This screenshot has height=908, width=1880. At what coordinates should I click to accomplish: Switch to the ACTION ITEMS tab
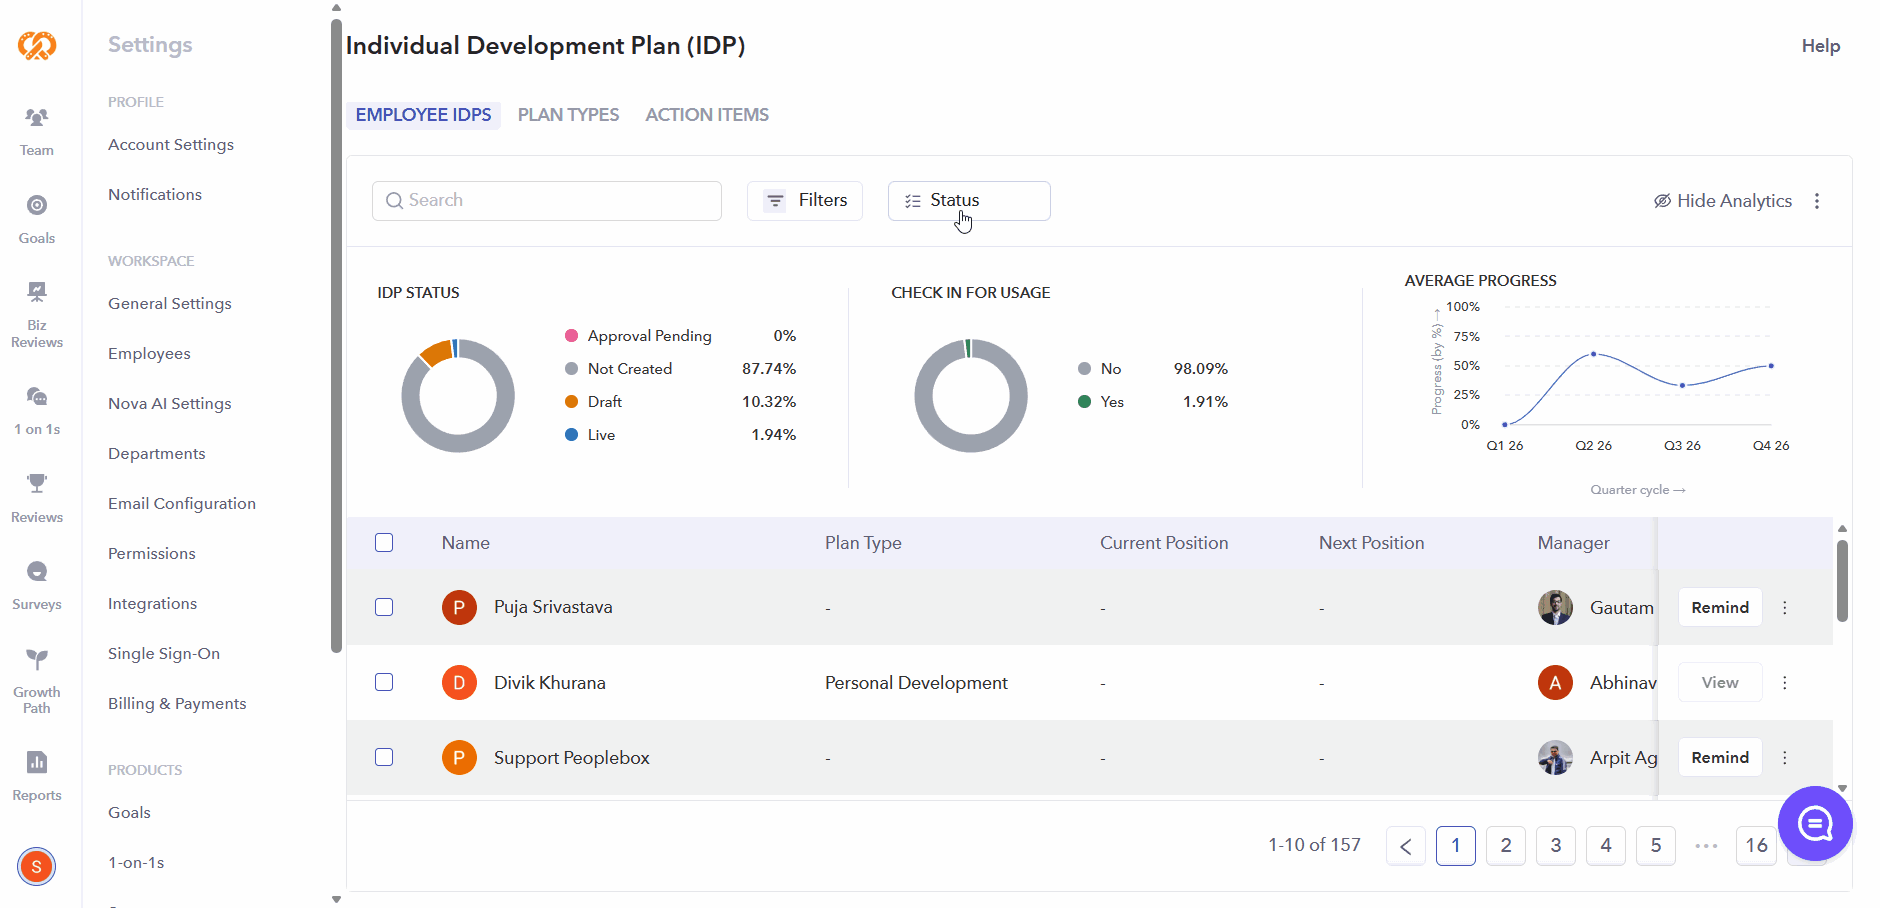707,115
